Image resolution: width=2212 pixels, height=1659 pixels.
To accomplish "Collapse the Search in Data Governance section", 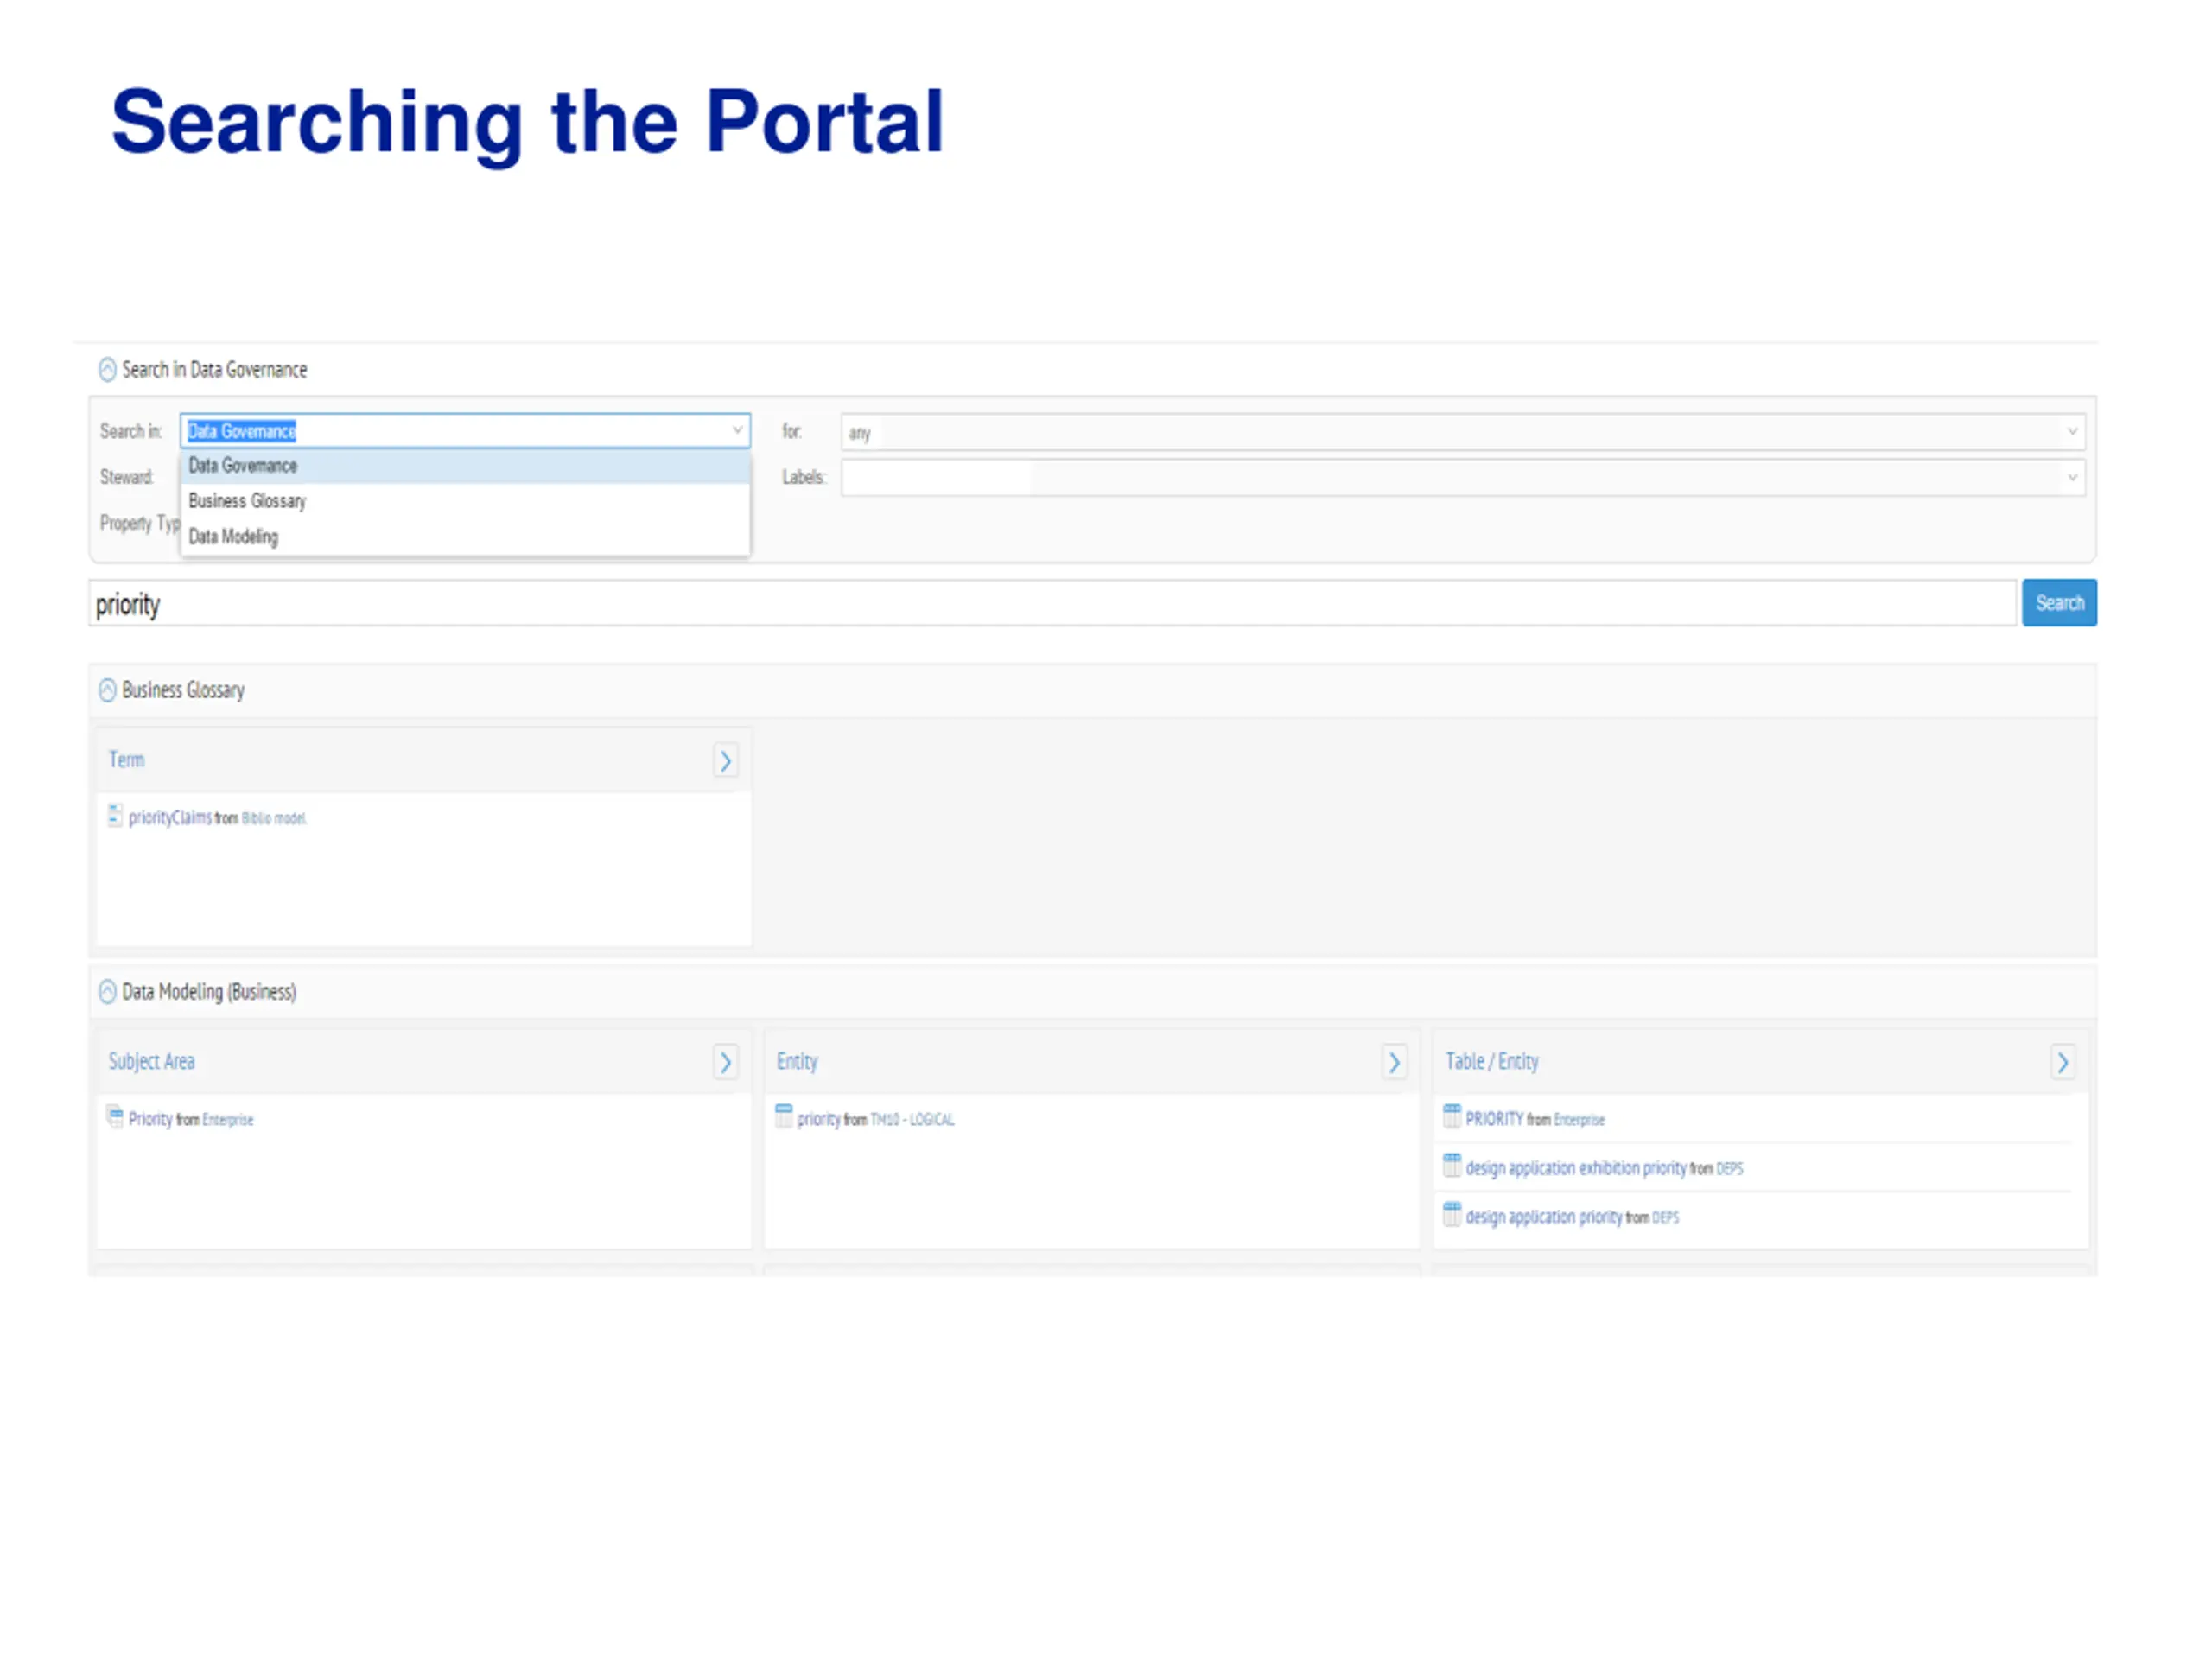I will (x=107, y=370).
